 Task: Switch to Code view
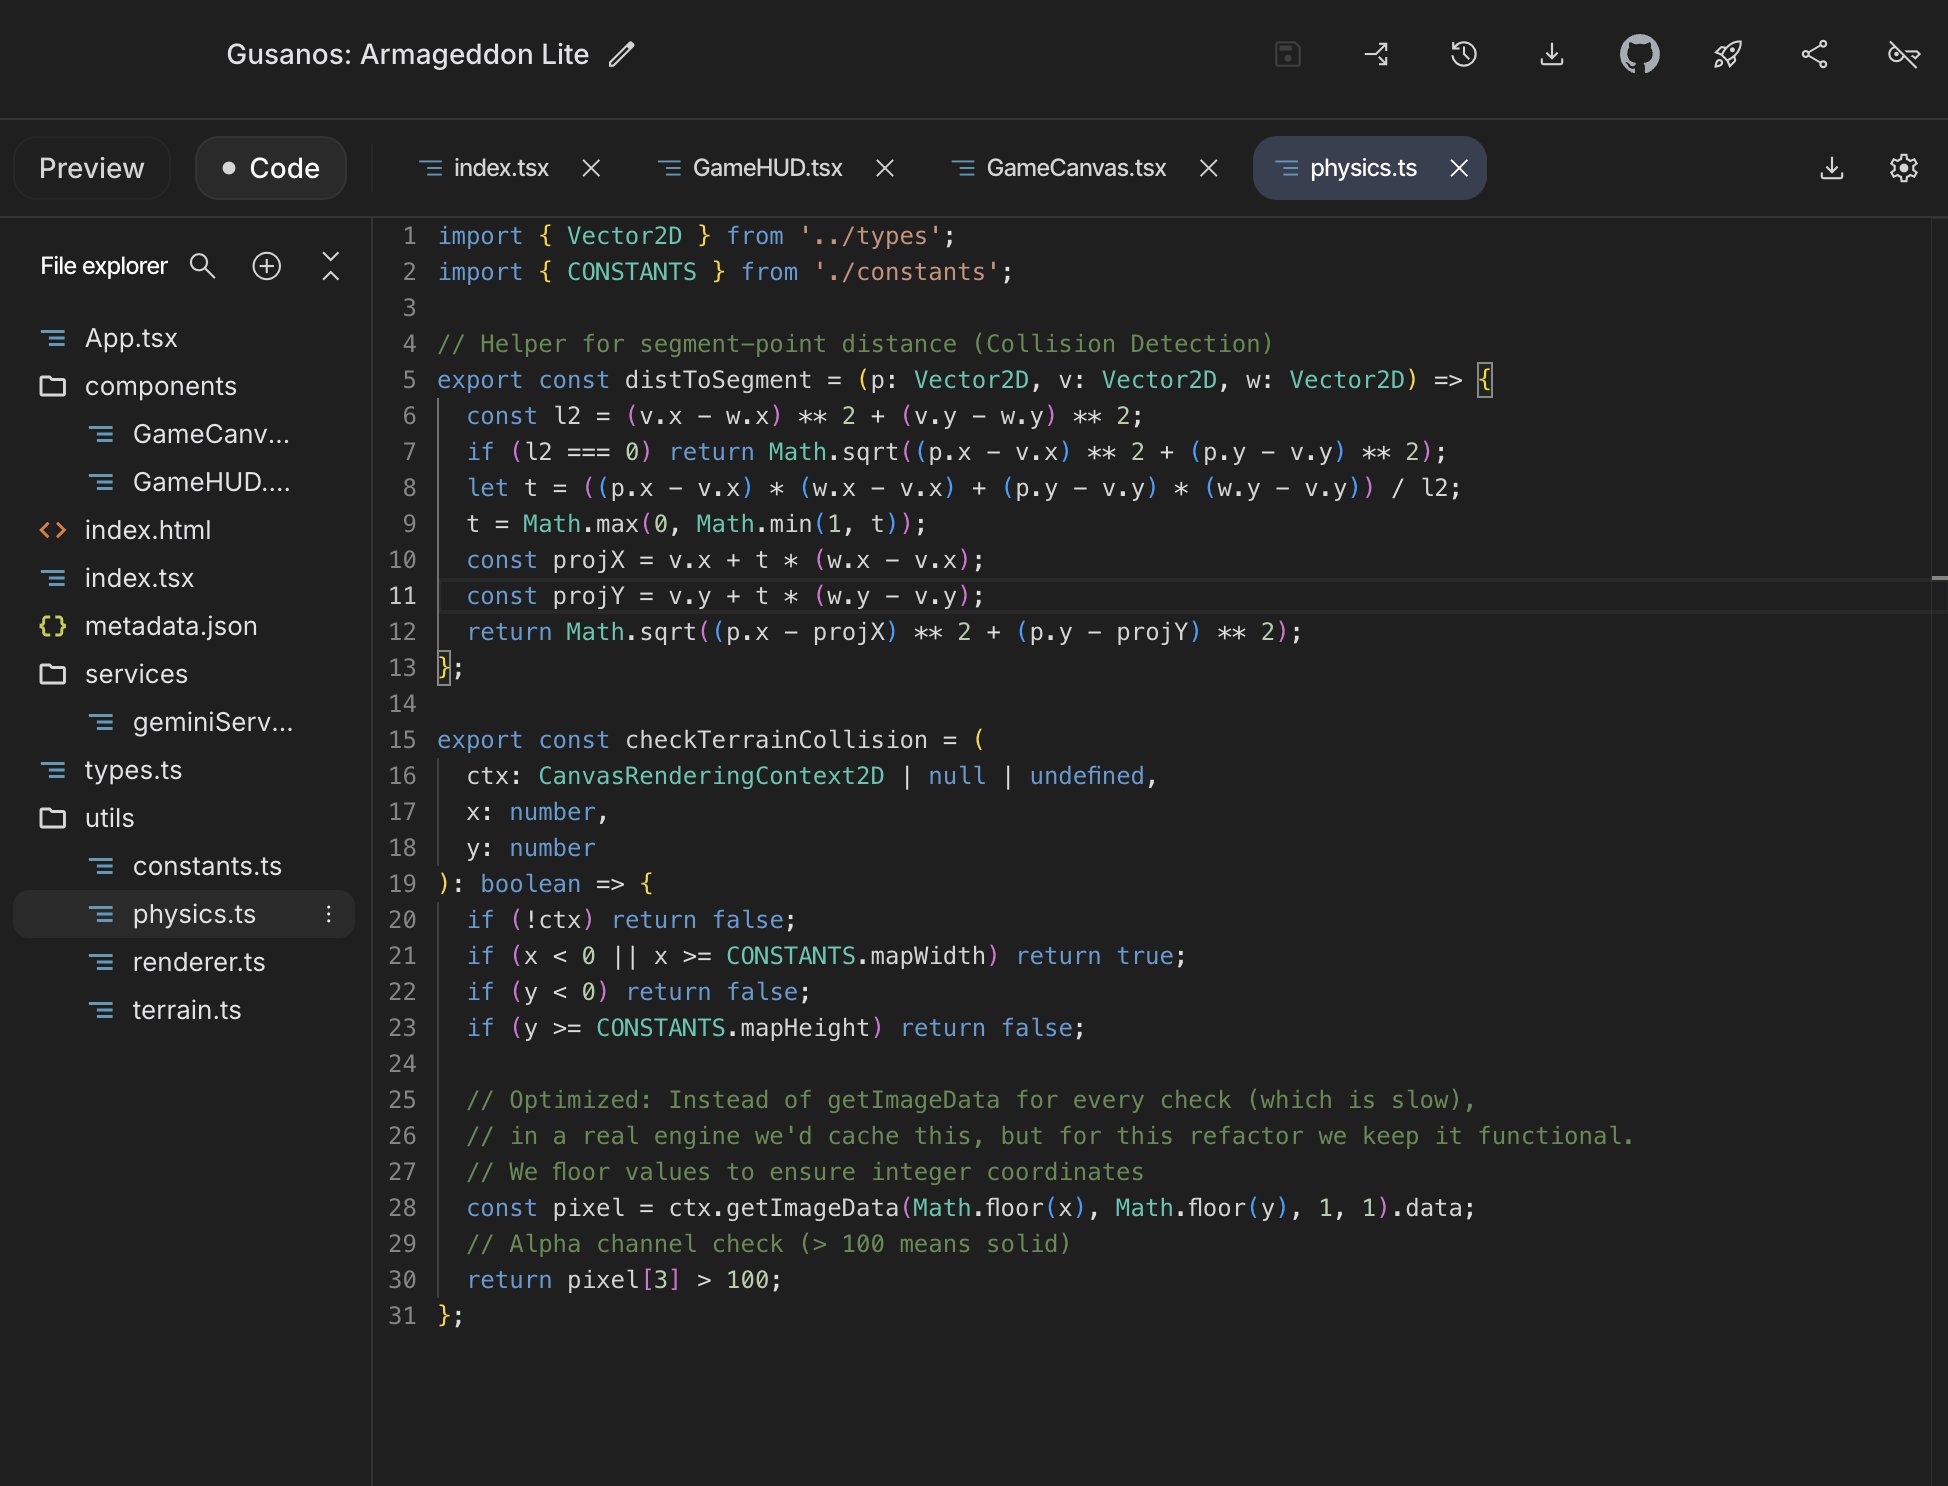pyautogui.click(x=271, y=168)
